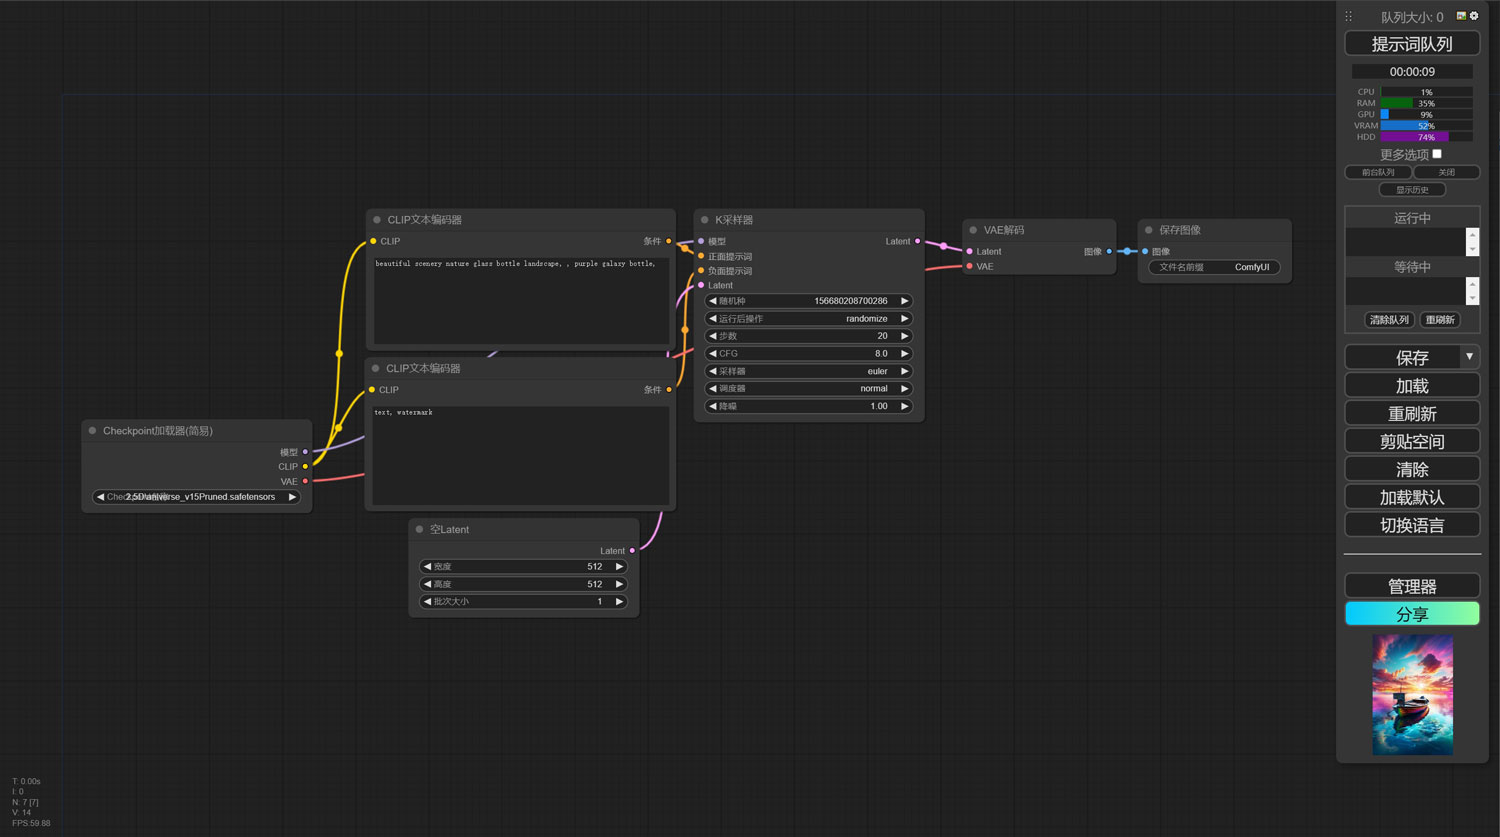Open the generated boat image thumbnail
Screen dimensions: 1500x837
1412,695
